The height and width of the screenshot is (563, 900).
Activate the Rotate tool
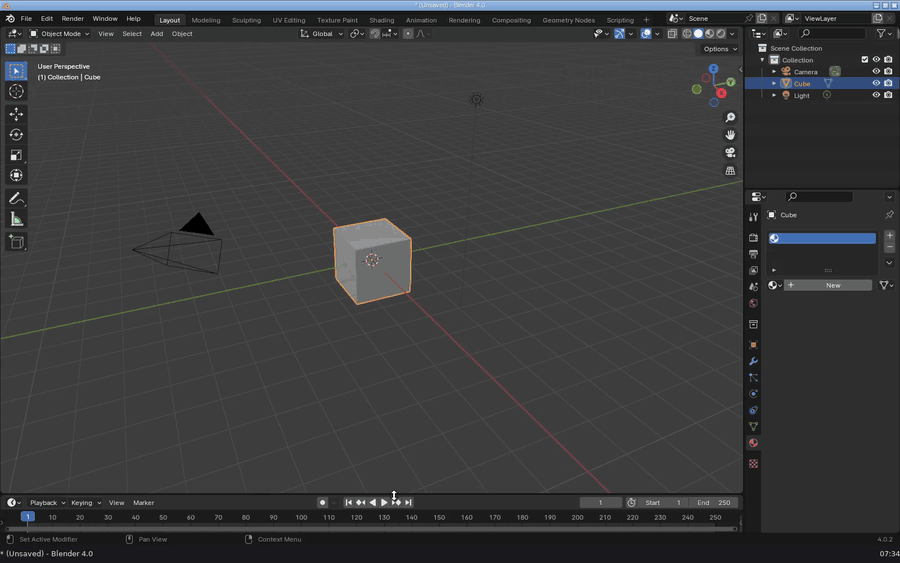[16, 135]
